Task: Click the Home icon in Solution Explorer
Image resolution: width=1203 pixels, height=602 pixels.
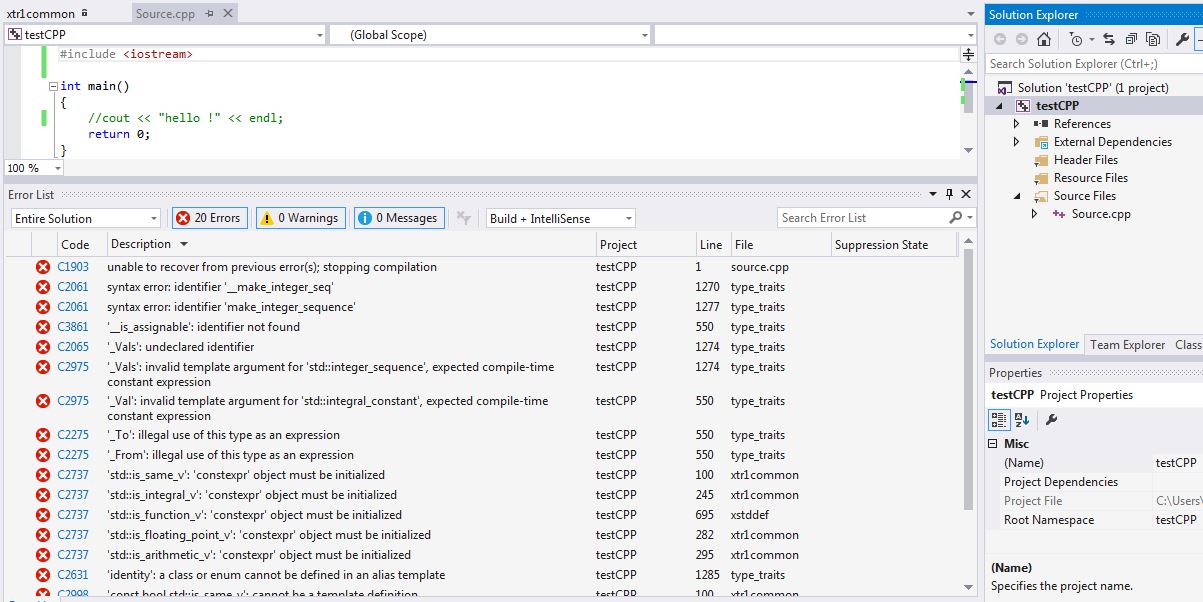Action: [x=1044, y=39]
